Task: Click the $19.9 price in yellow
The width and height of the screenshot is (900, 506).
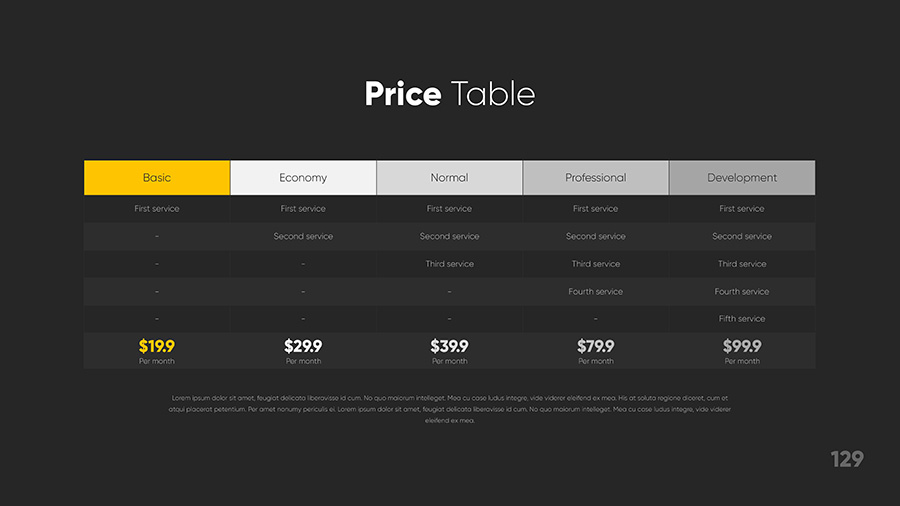Action: coord(157,346)
